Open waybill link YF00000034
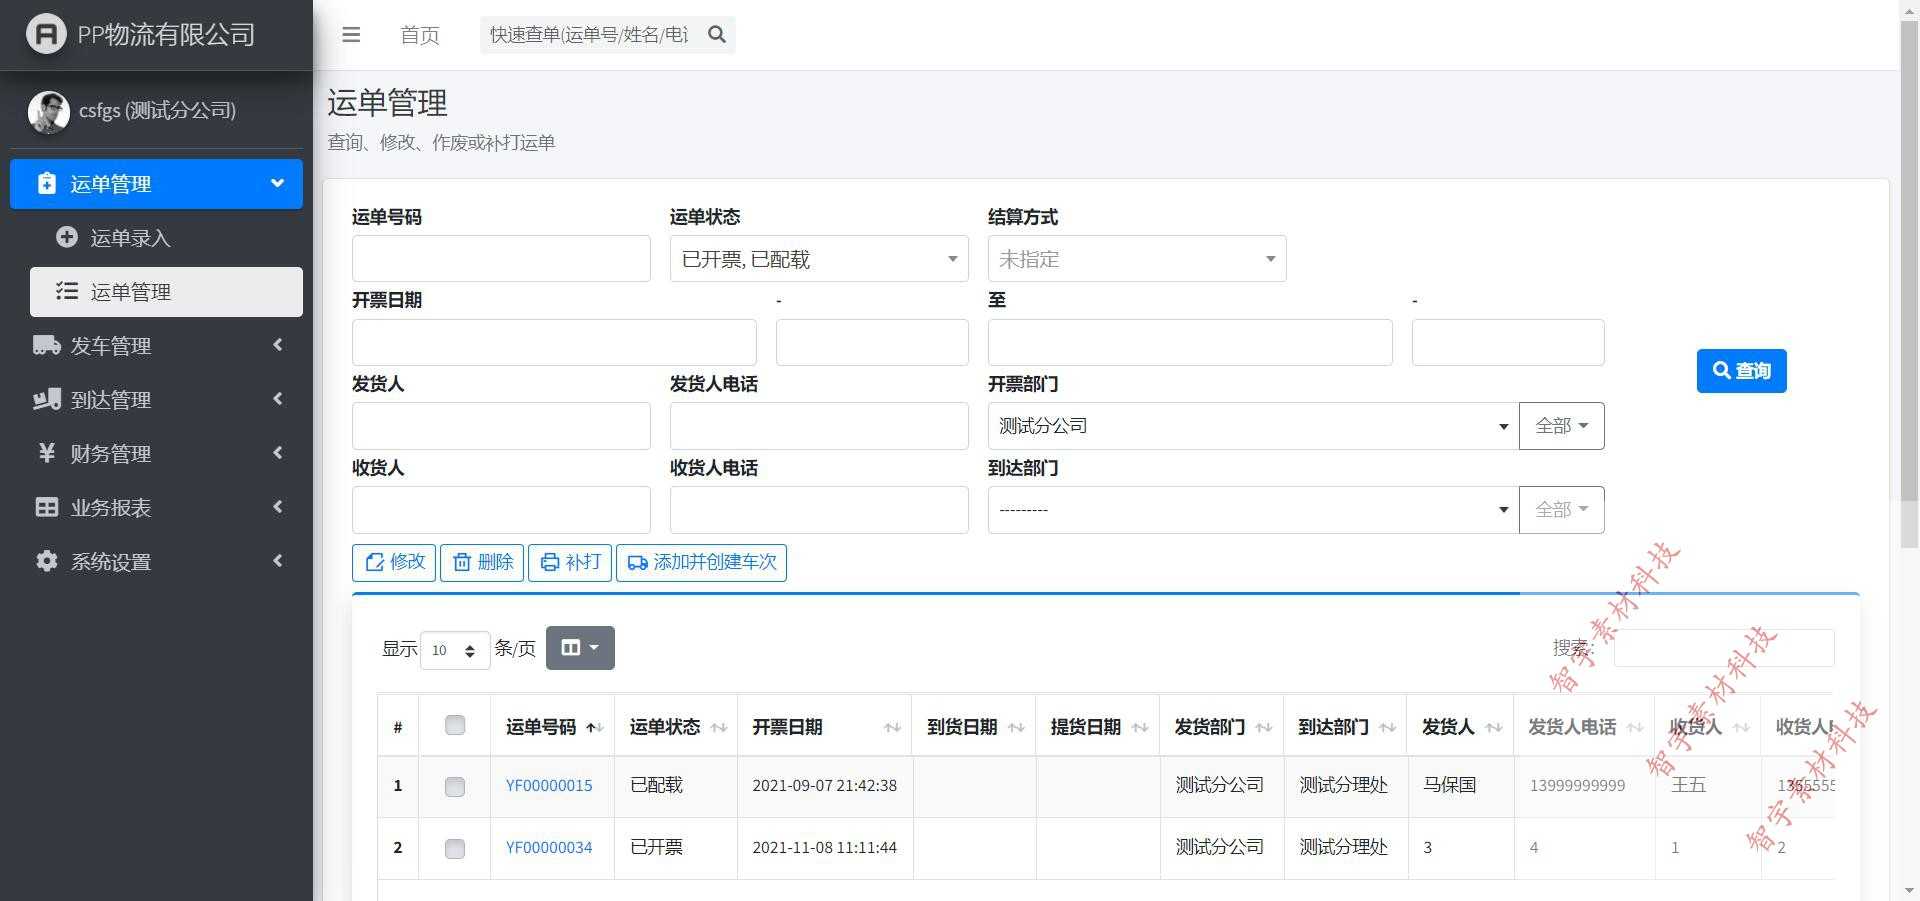The image size is (1920, 901). tap(549, 848)
